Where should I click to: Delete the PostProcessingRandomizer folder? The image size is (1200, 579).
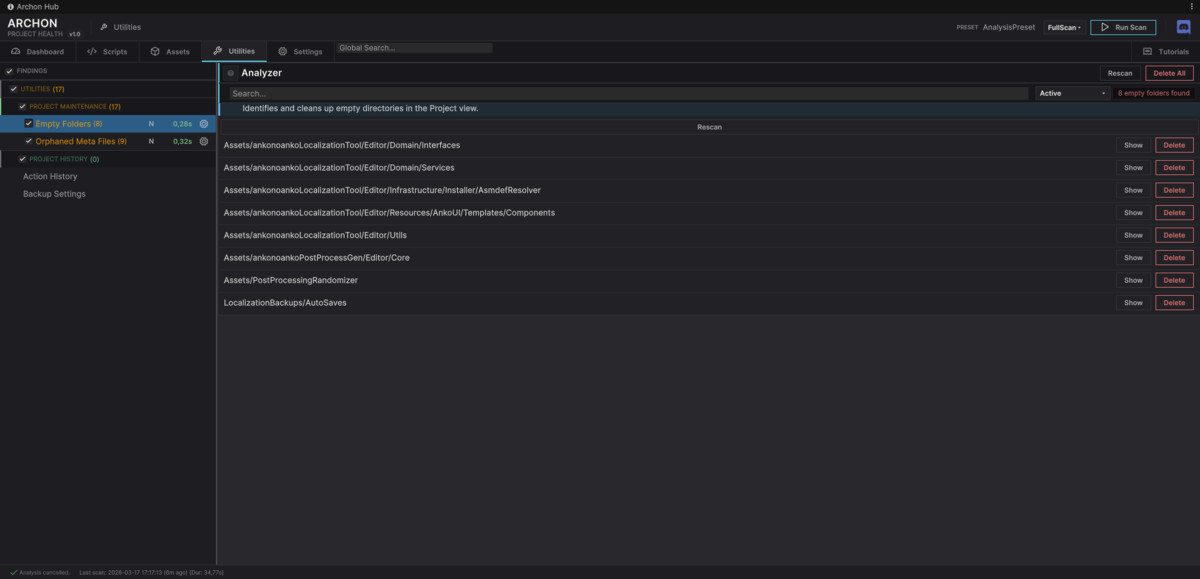coord(1174,280)
